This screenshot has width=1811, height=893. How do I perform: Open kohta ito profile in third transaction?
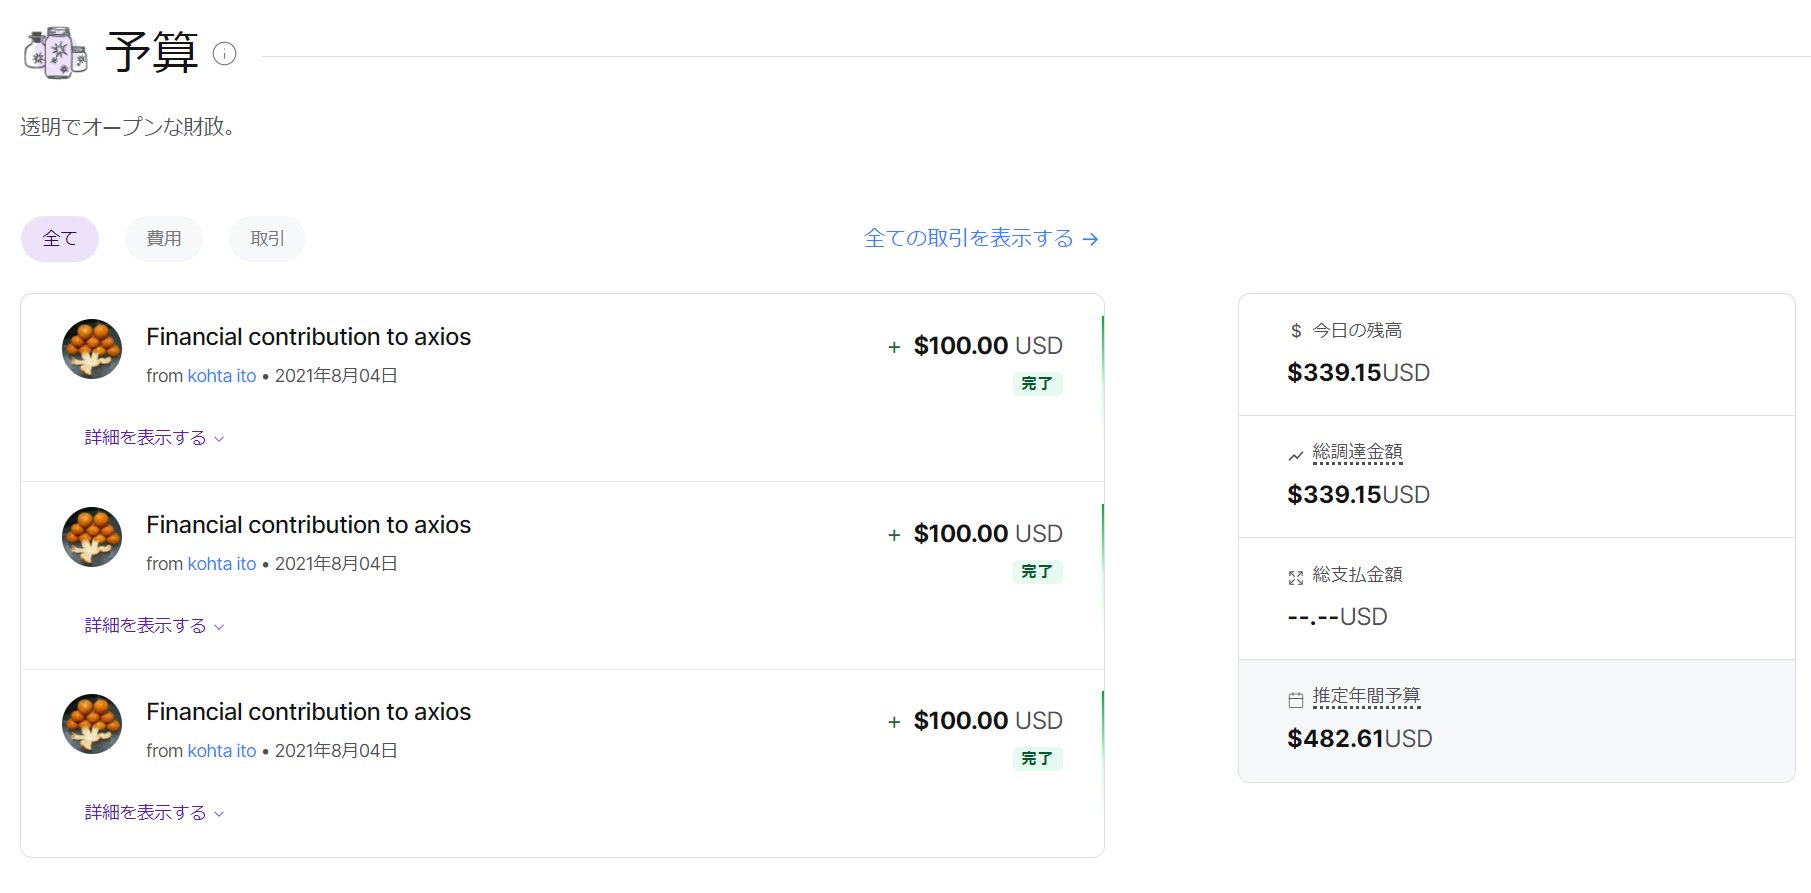tap(222, 751)
